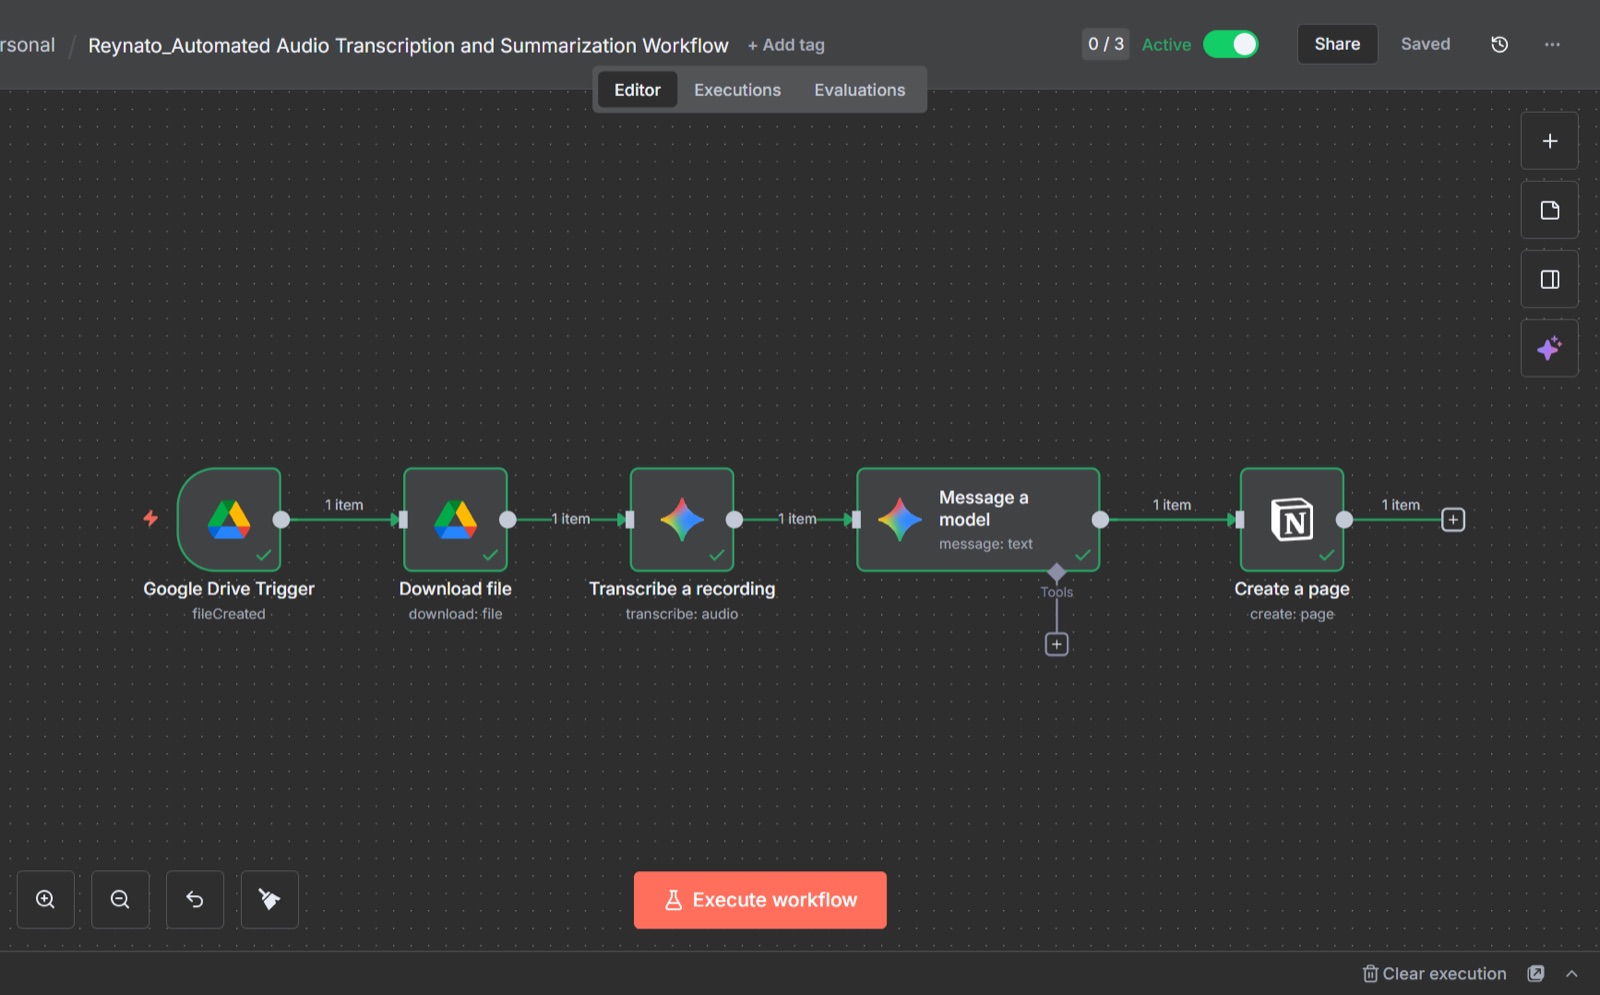
Task: Tidy up the workflow nodes
Action: tap(270, 900)
